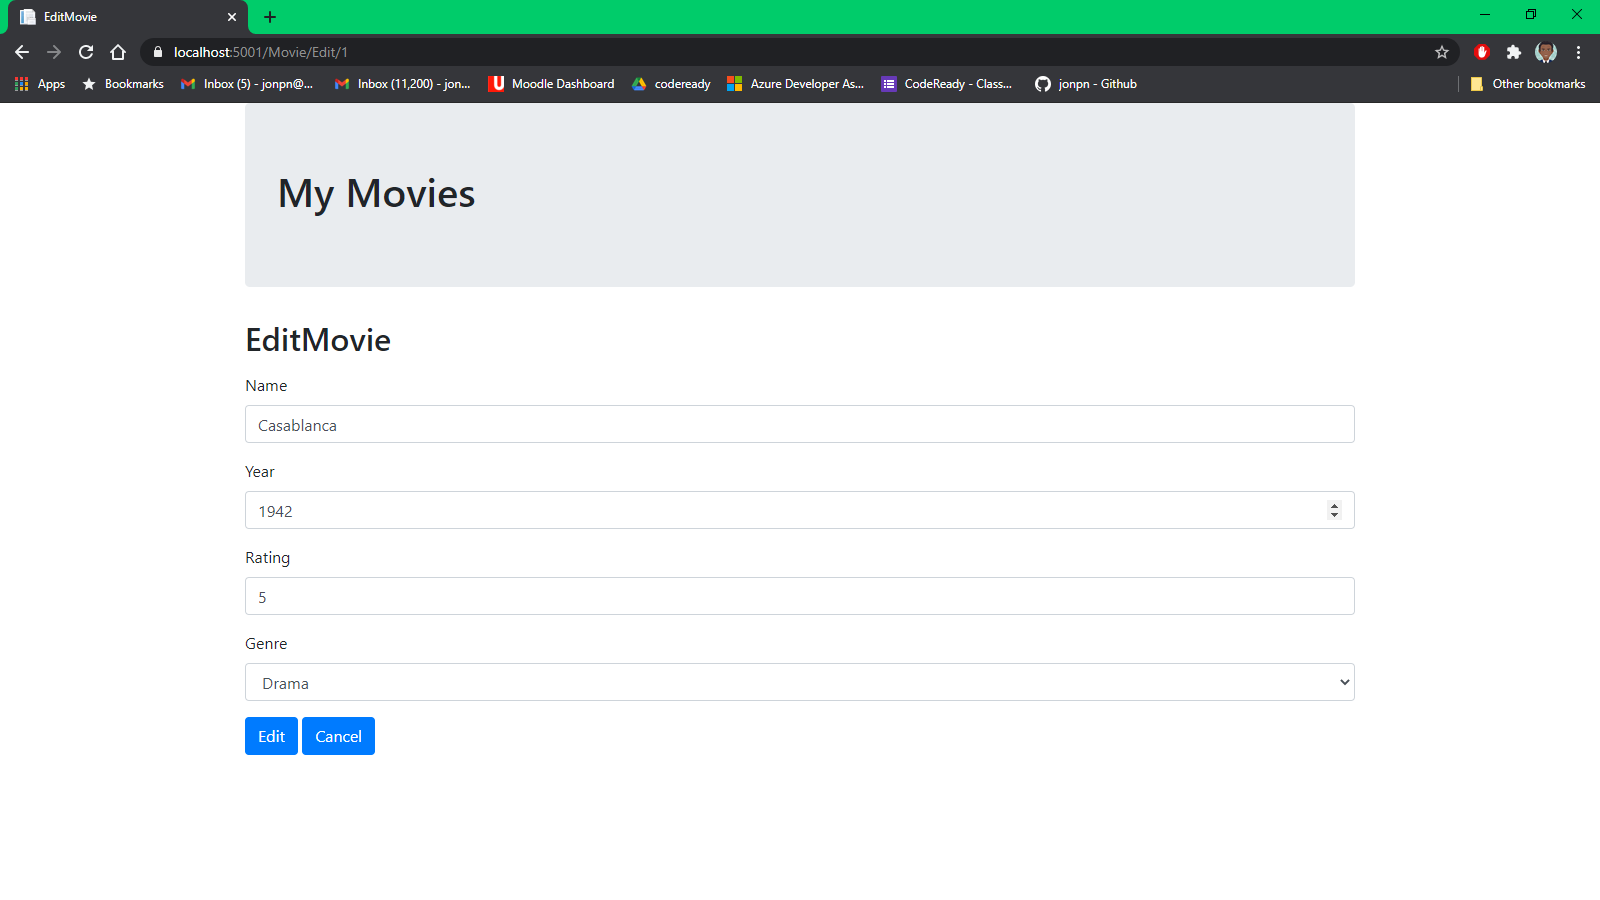Open the jonpn - Github bookmark
This screenshot has height=900, width=1600.
(1095, 84)
